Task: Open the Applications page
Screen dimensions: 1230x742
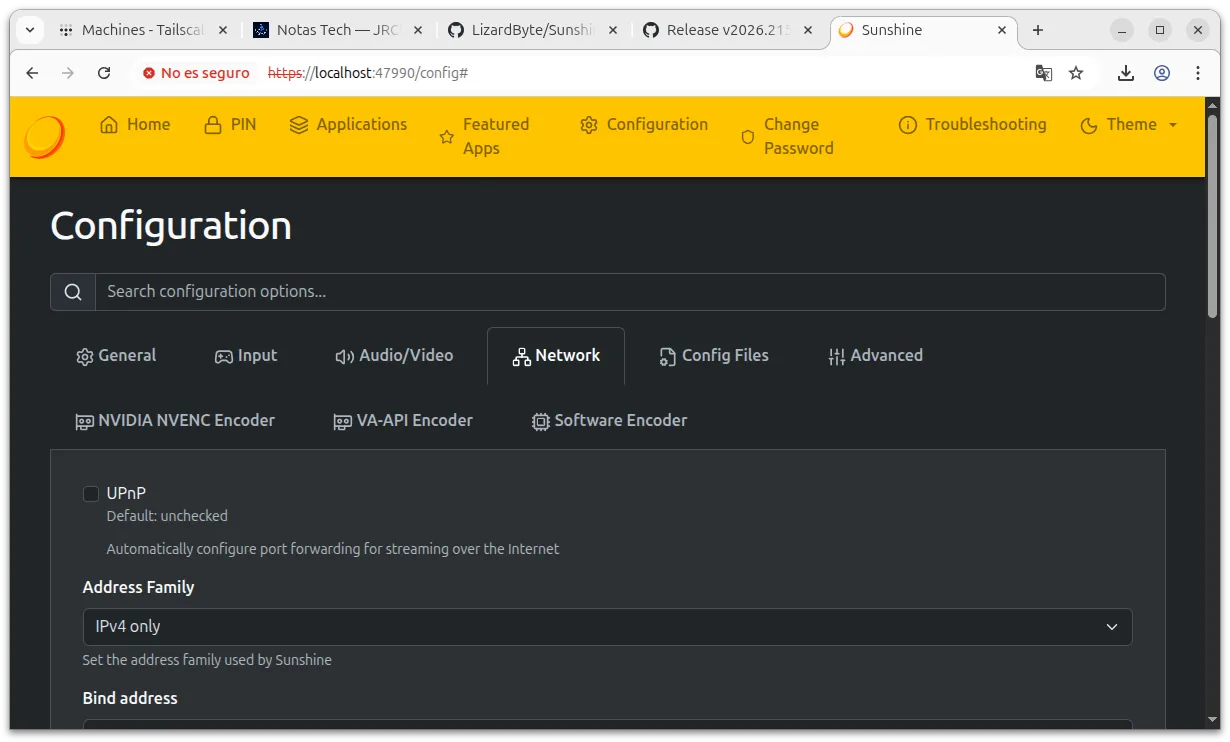Action: pyautogui.click(x=348, y=125)
